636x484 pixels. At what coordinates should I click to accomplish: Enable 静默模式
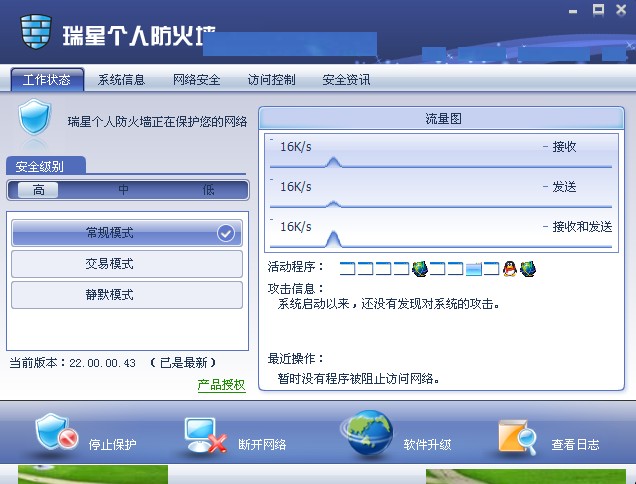coord(127,295)
